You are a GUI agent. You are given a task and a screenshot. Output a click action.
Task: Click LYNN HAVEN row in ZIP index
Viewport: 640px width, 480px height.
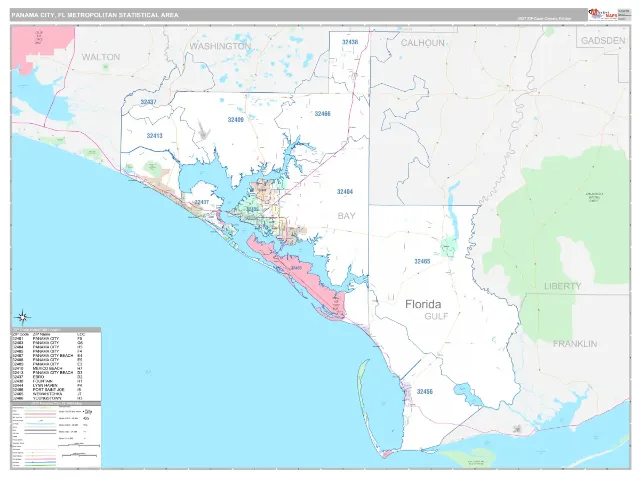[48, 385]
